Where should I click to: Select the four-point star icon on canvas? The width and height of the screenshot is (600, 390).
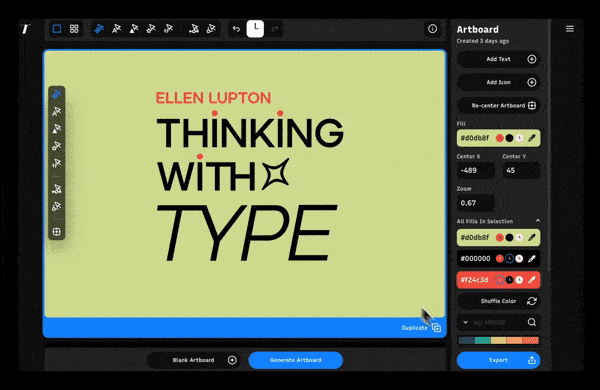276,173
